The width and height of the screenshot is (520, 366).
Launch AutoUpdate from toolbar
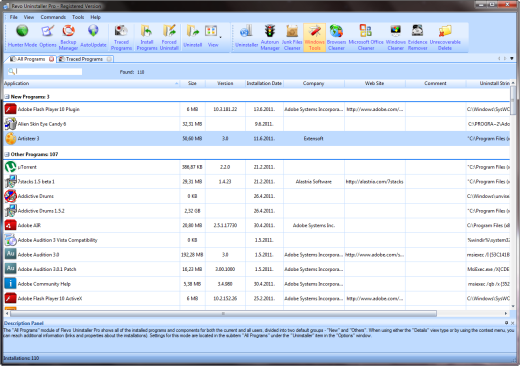click(93, 37)
